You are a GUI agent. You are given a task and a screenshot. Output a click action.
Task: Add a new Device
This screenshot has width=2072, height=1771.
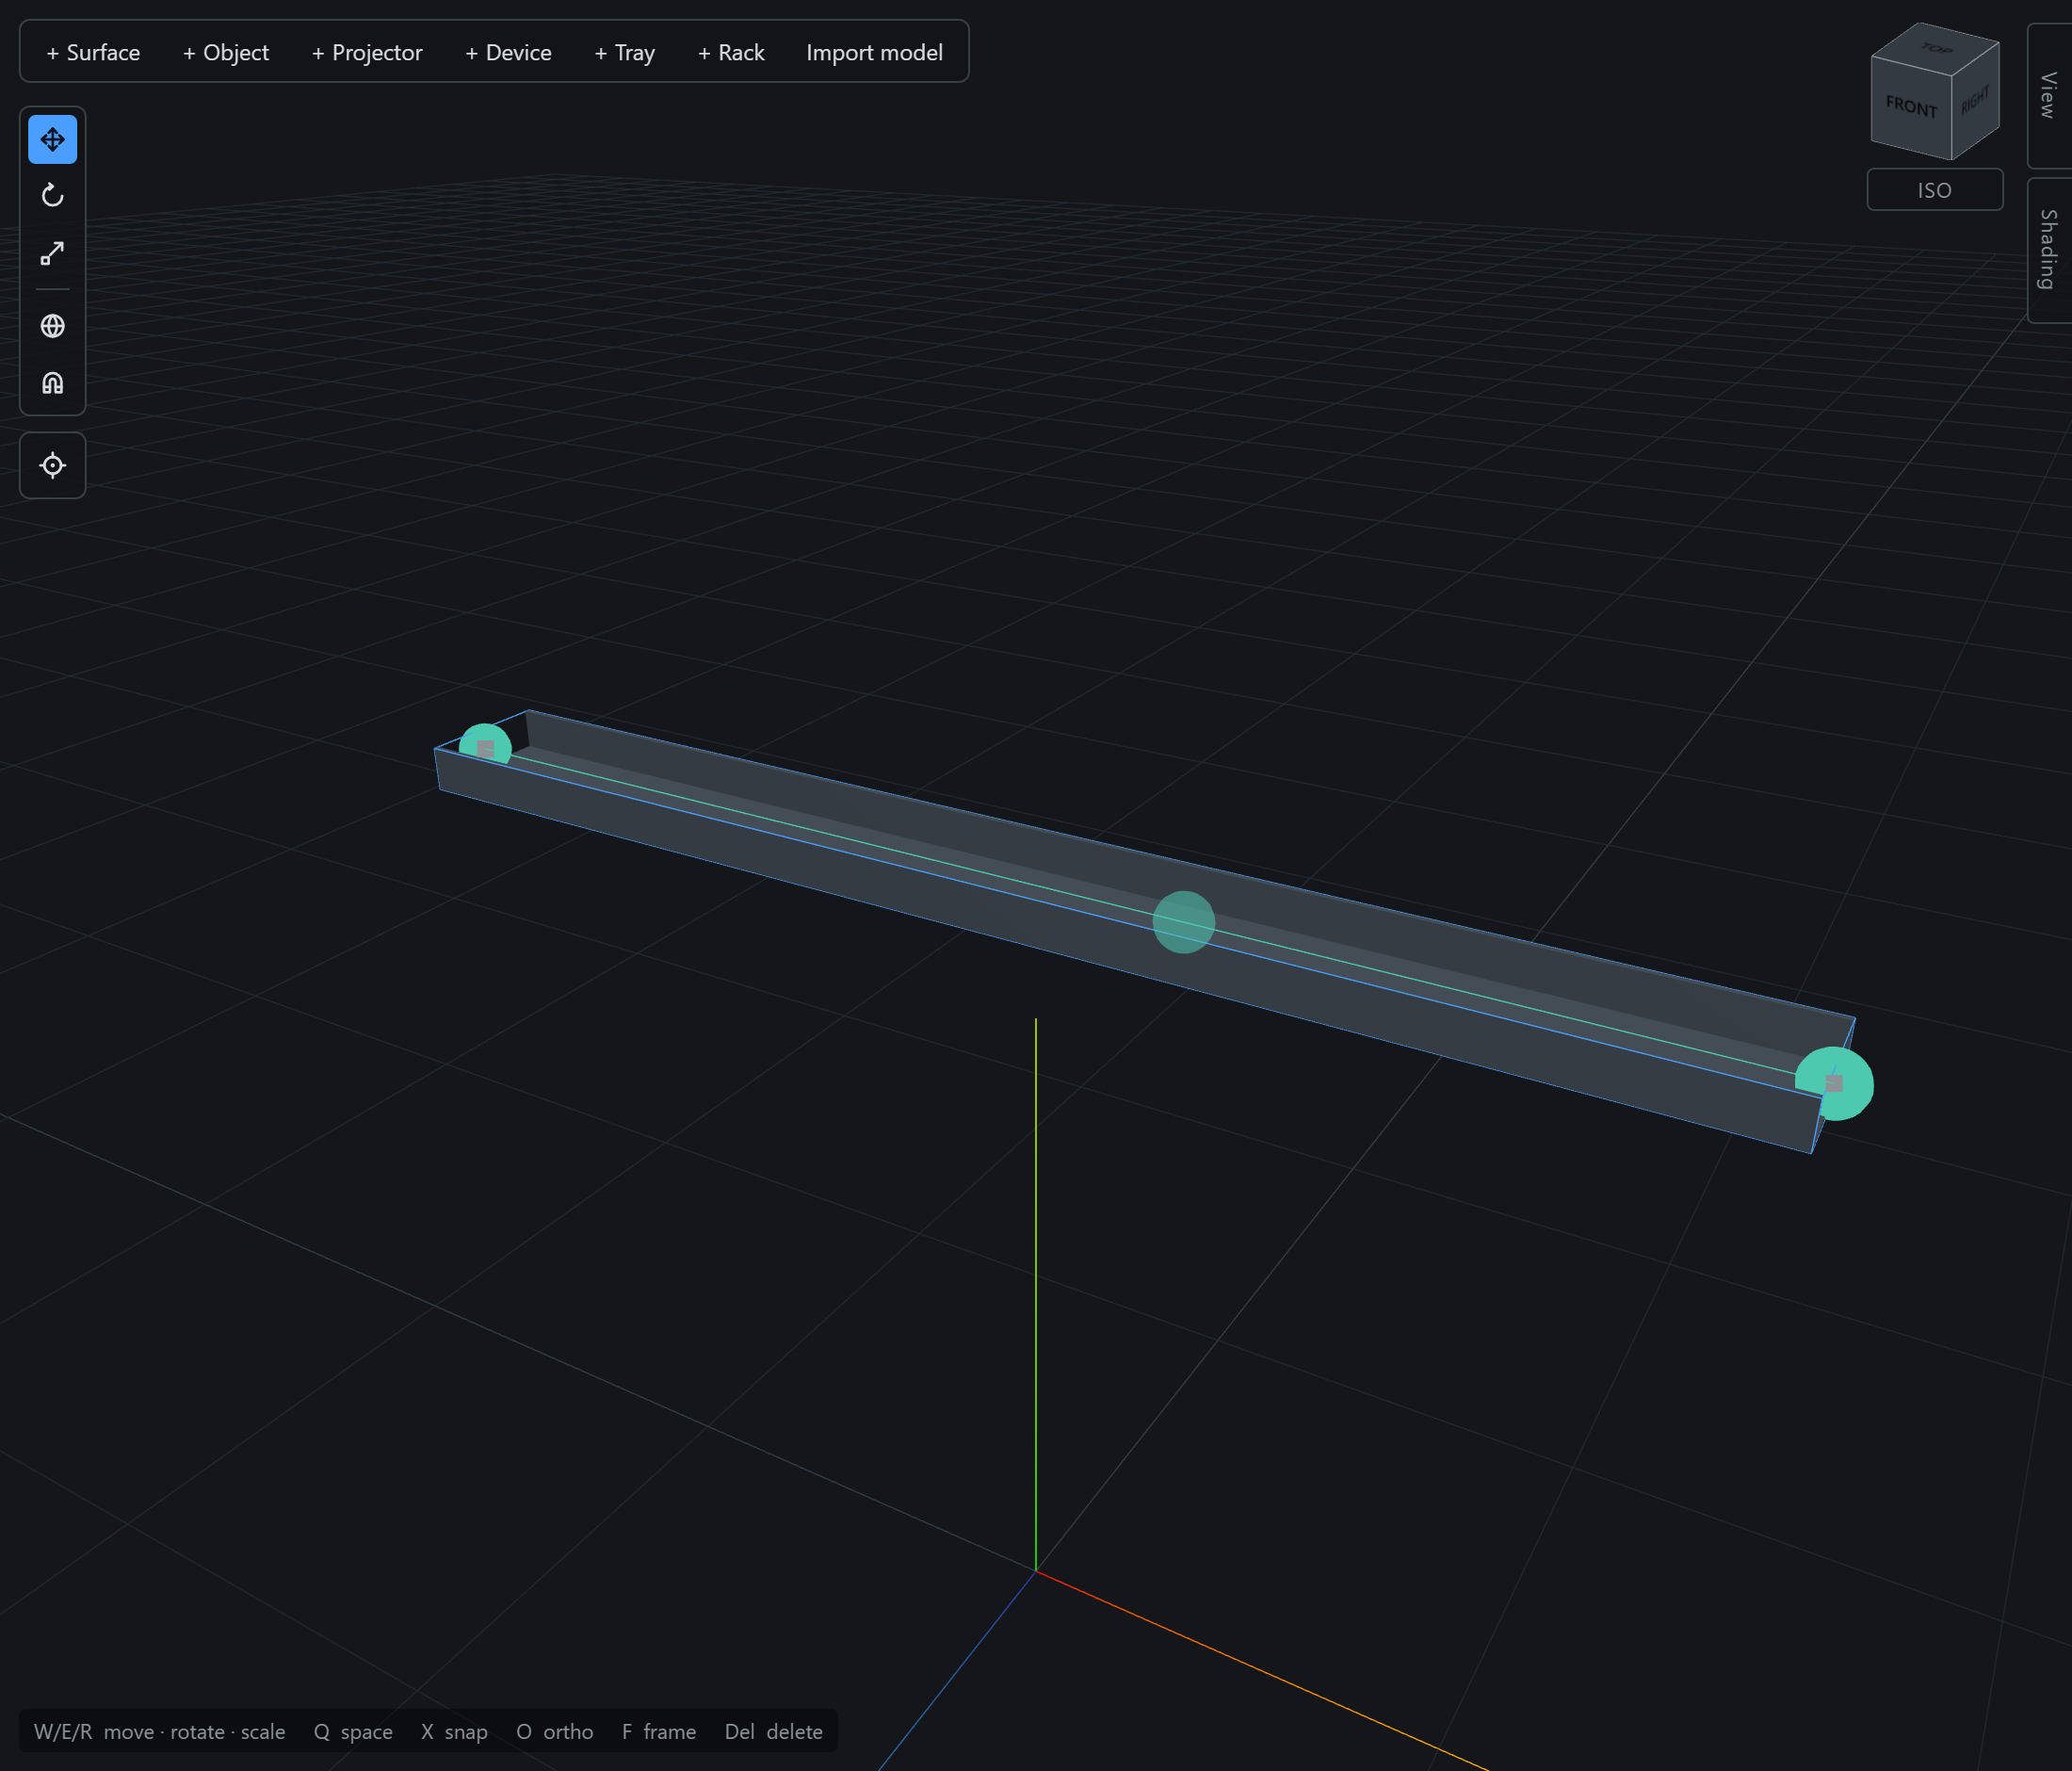508,52
